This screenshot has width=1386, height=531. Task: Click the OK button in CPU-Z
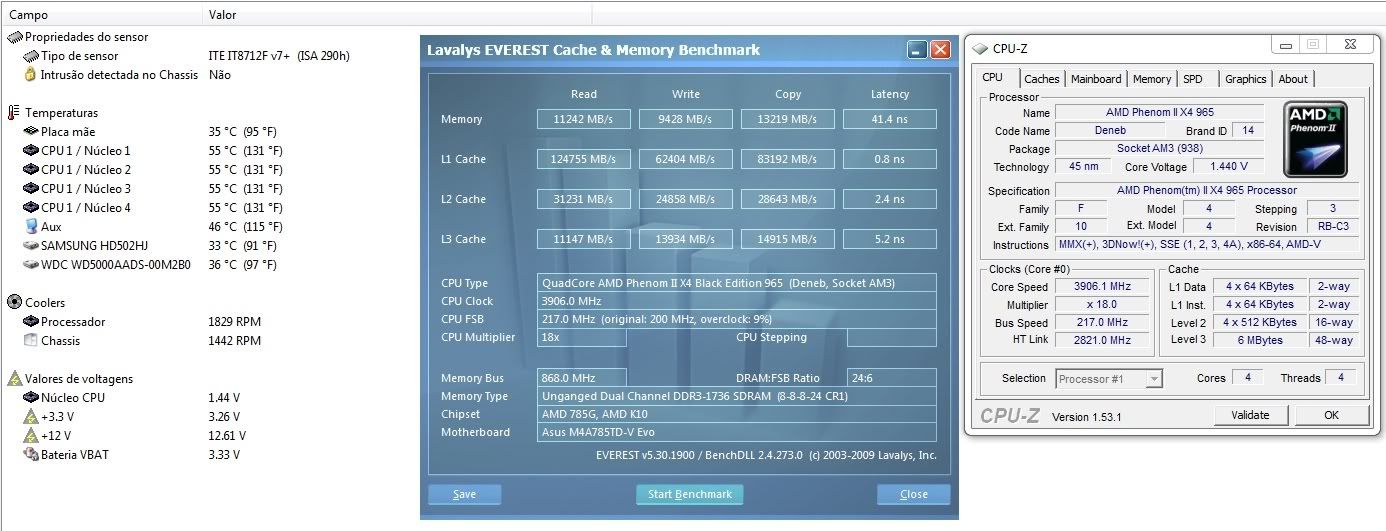point(1331,415)
